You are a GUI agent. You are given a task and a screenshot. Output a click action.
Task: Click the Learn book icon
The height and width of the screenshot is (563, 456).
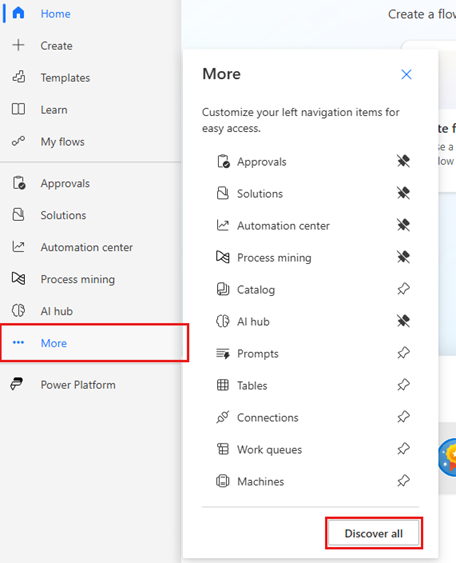point(18,109)
